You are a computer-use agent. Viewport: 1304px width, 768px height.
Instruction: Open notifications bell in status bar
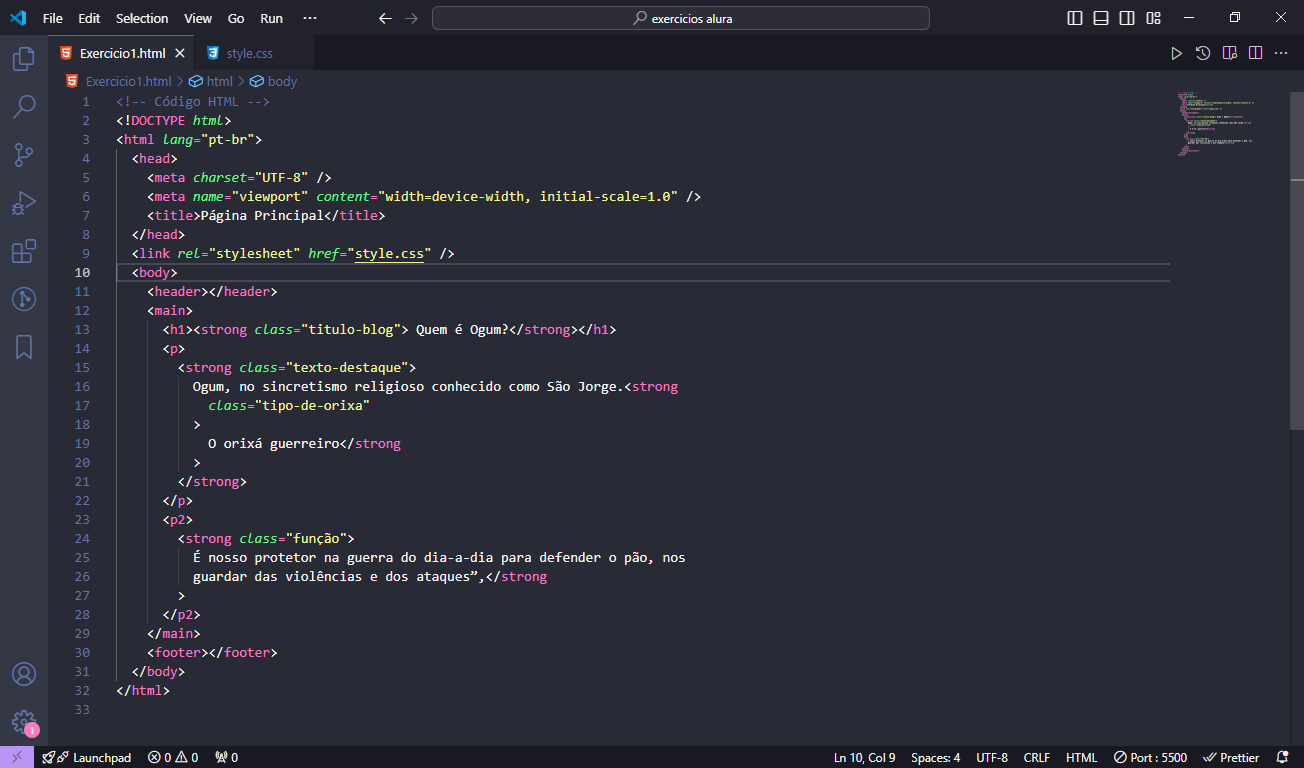(x=1283, y=757)
